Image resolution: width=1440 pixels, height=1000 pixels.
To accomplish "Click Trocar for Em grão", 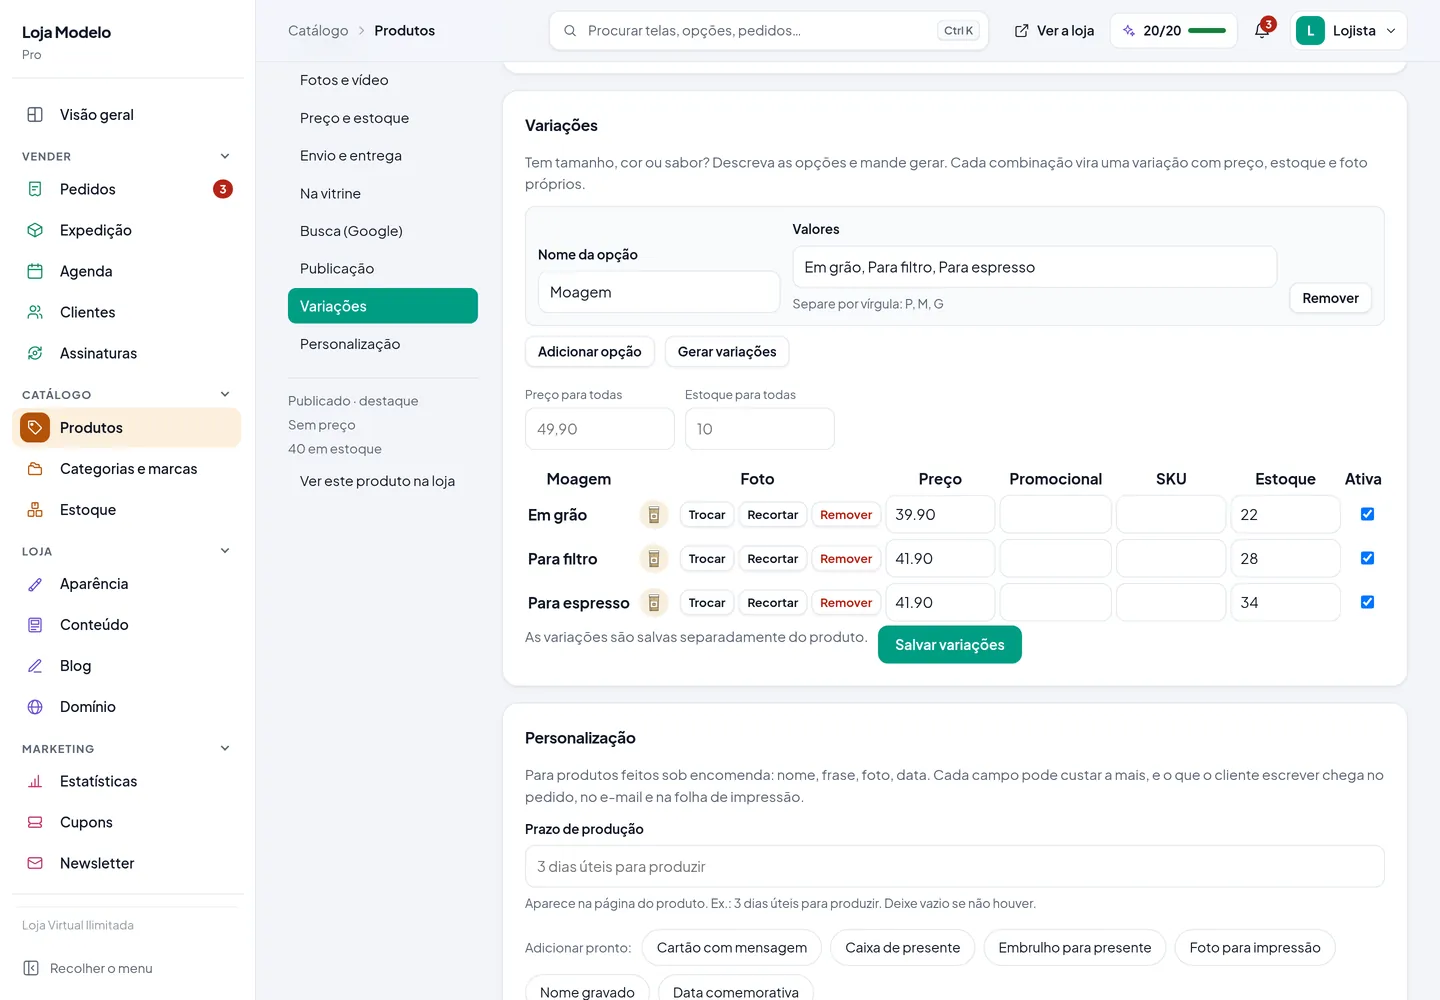I will point(707,515).
